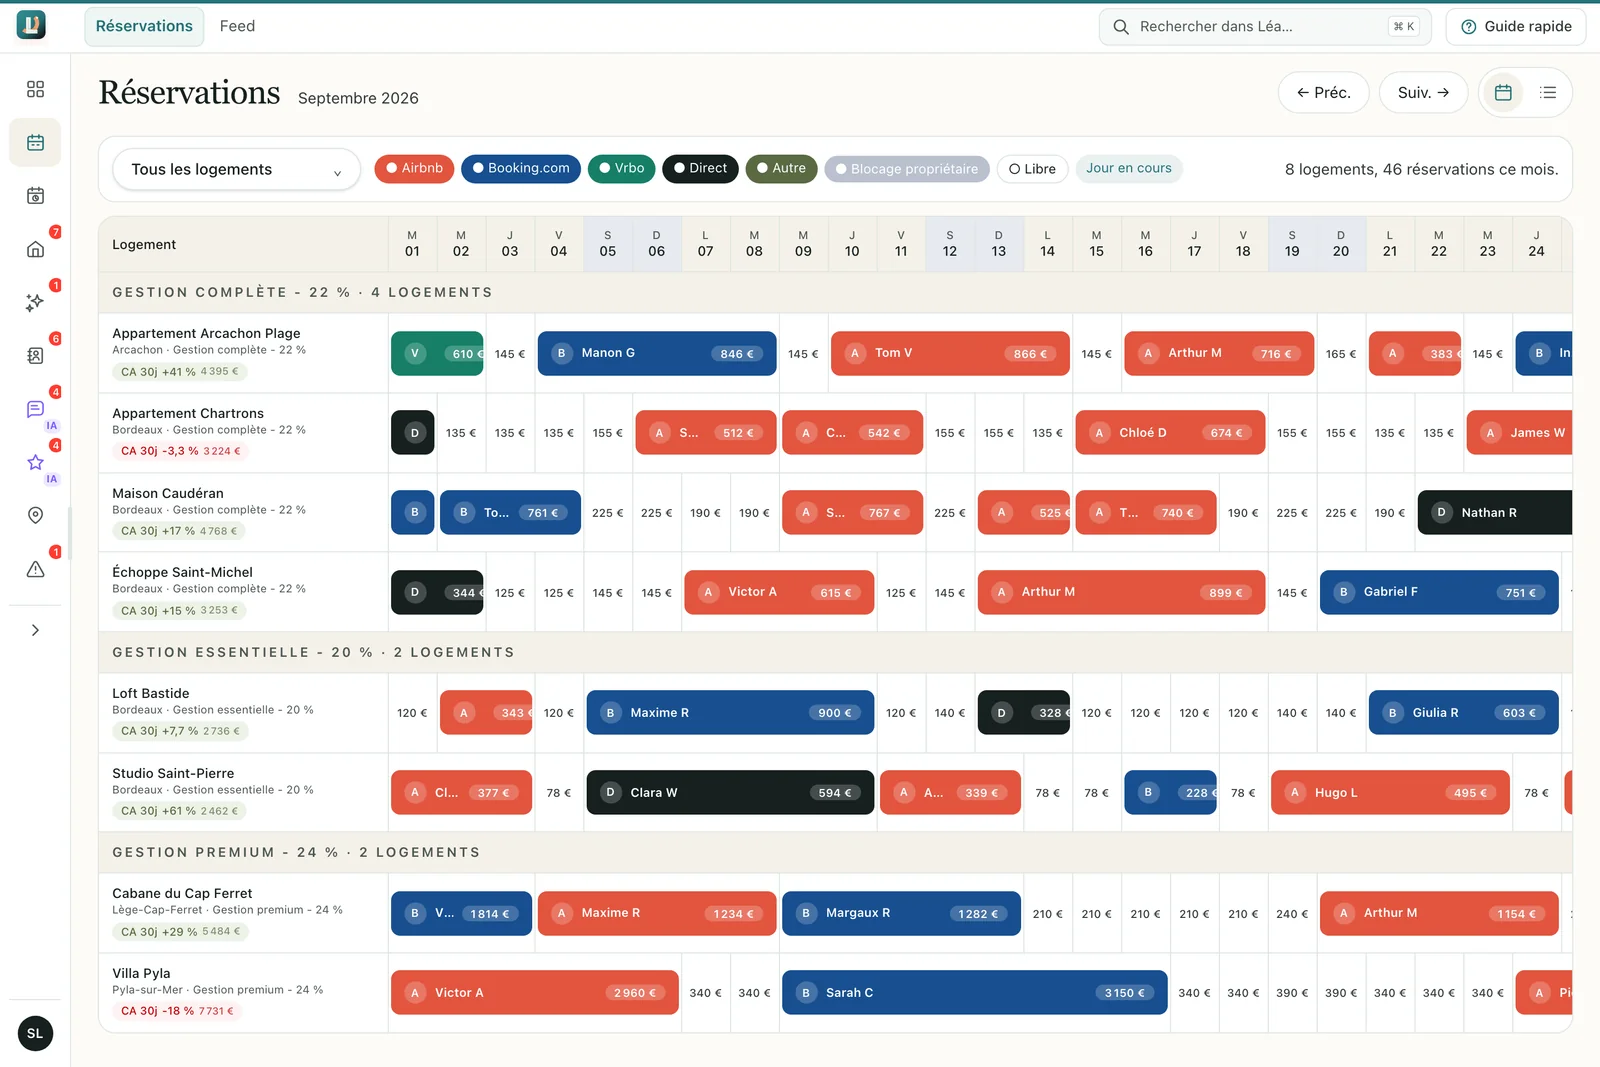Toggle the Direct filter chip
1600x1067 pixels.
[x=700, y=168]
